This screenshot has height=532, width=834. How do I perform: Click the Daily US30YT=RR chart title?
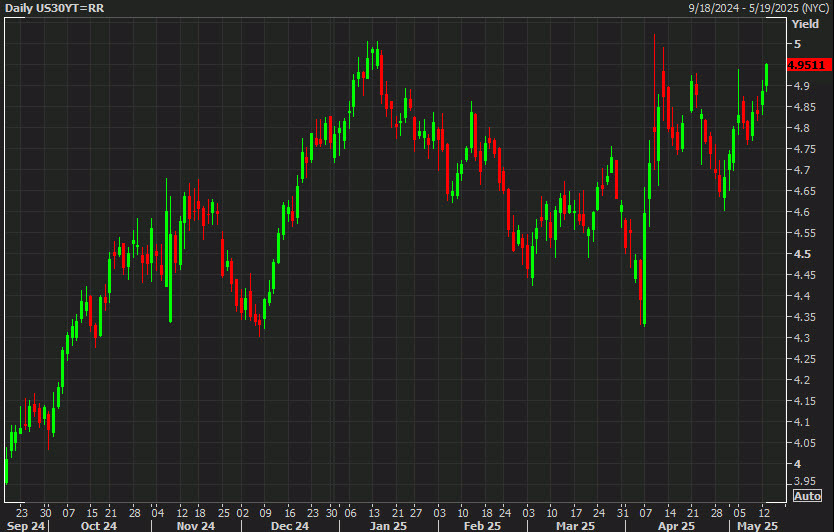[54, 8]
